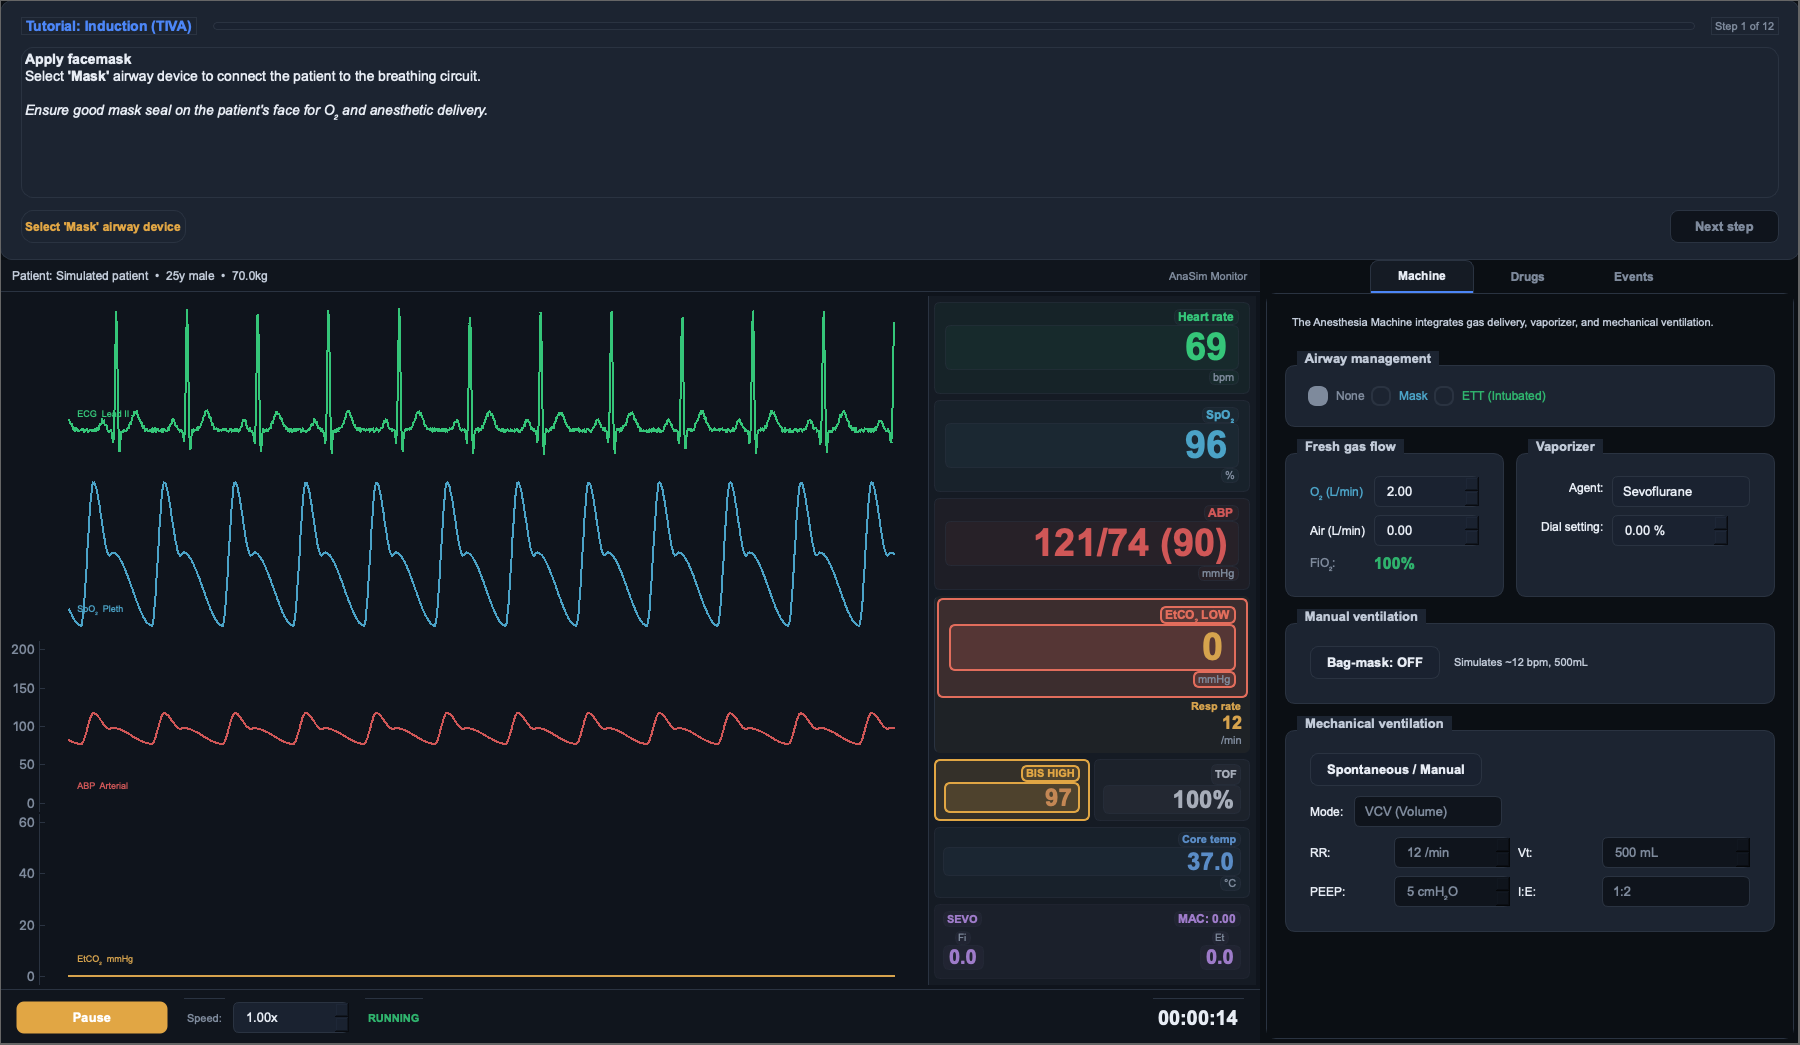This screenshot has width=1800, height=1045.
Task: Click the O₂ flow rate field
Action: [1426, 491]
